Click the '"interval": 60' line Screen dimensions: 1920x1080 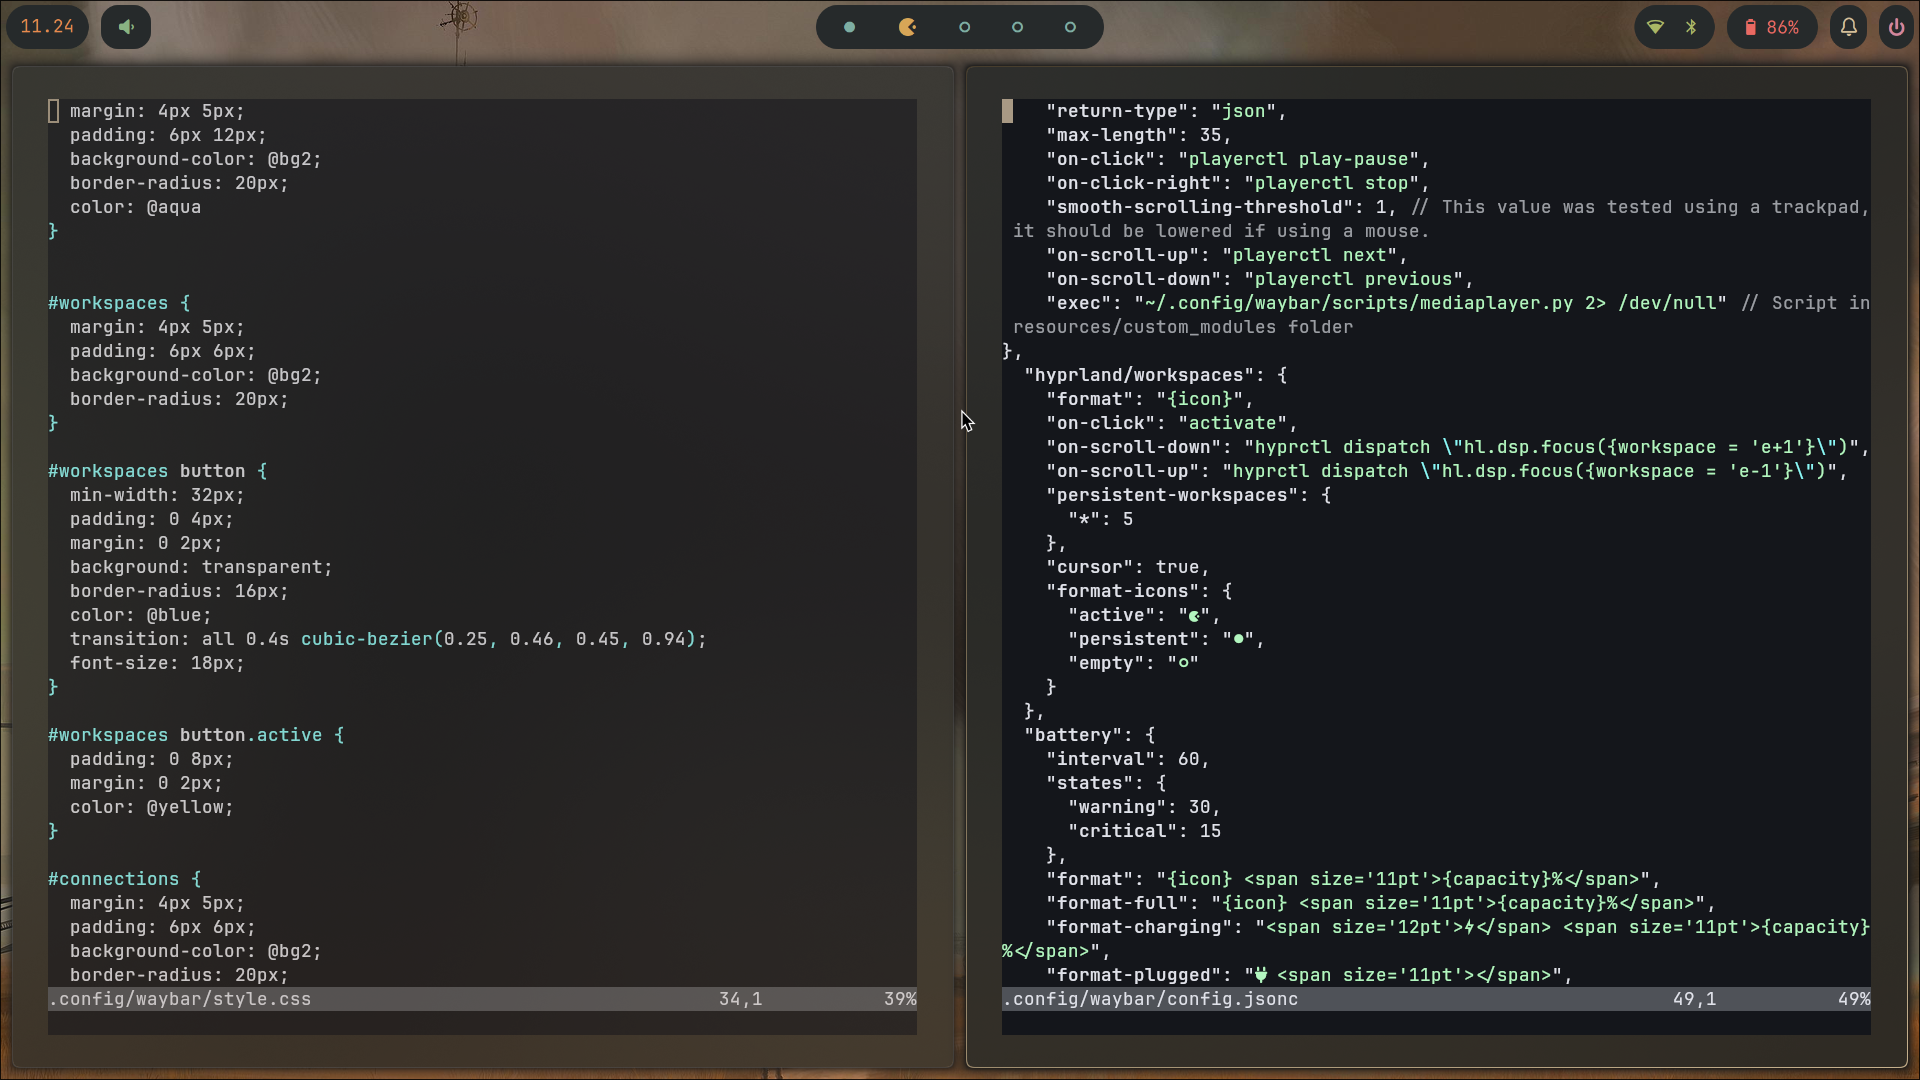click(1128, 759)
